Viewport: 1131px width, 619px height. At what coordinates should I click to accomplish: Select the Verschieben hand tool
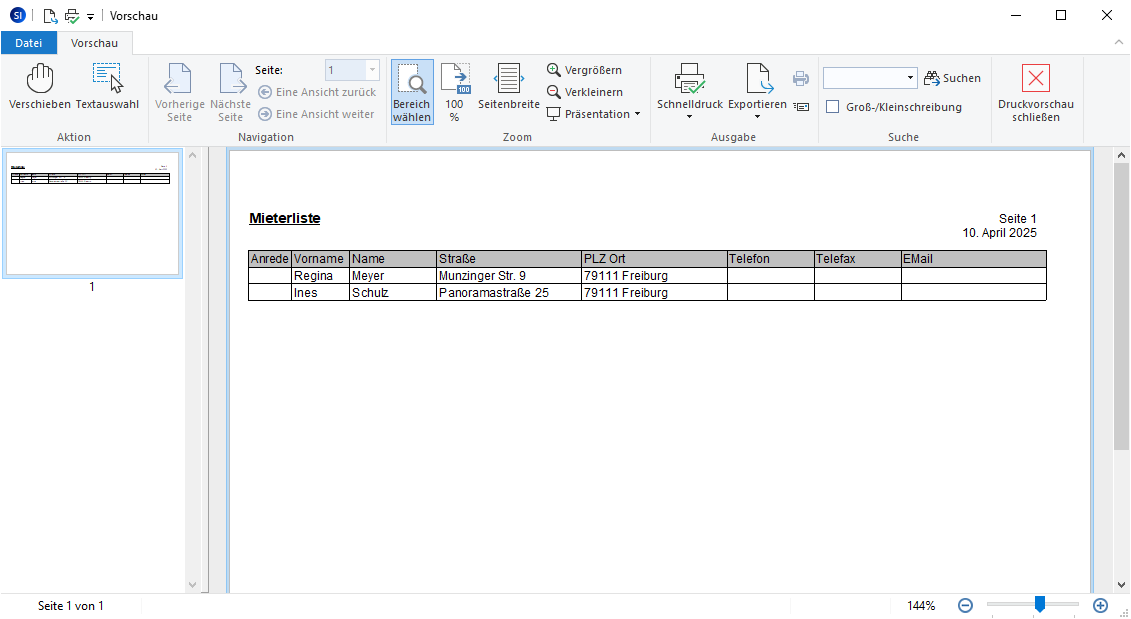(x=40, y=87)
